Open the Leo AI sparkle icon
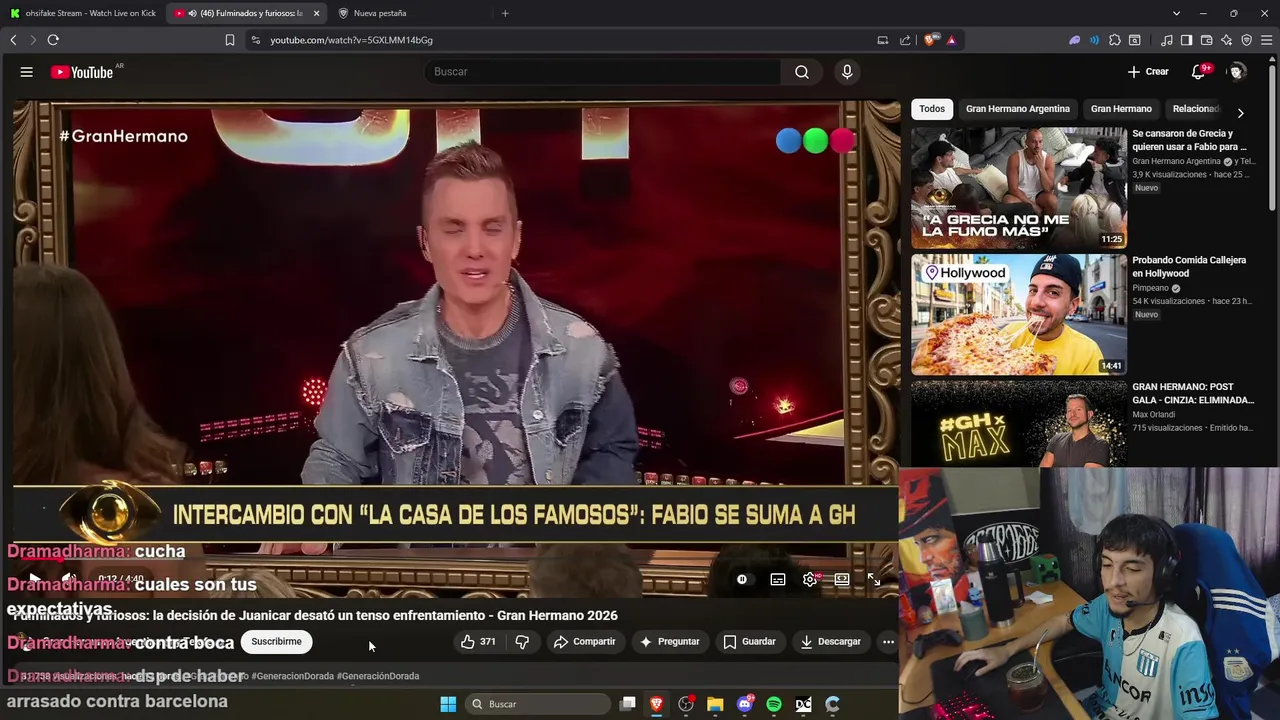Image resolution: width=1280 pixels, height=720 pixels. click(x=1226, y=40)
